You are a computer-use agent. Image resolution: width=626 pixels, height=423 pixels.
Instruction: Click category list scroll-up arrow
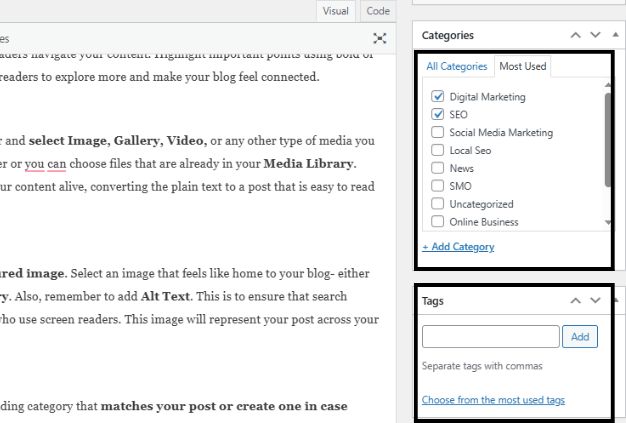coord(608,85)
